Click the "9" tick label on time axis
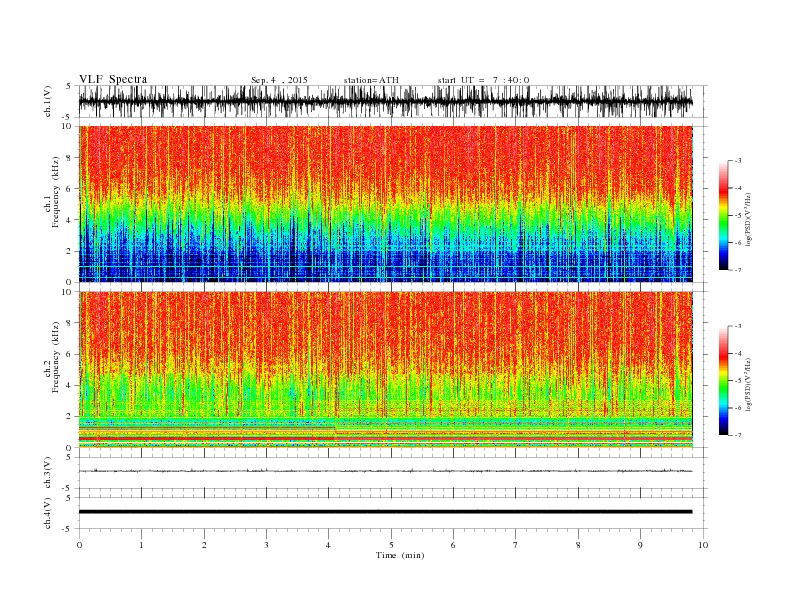 pyautogui.click(x=640, y=545)
